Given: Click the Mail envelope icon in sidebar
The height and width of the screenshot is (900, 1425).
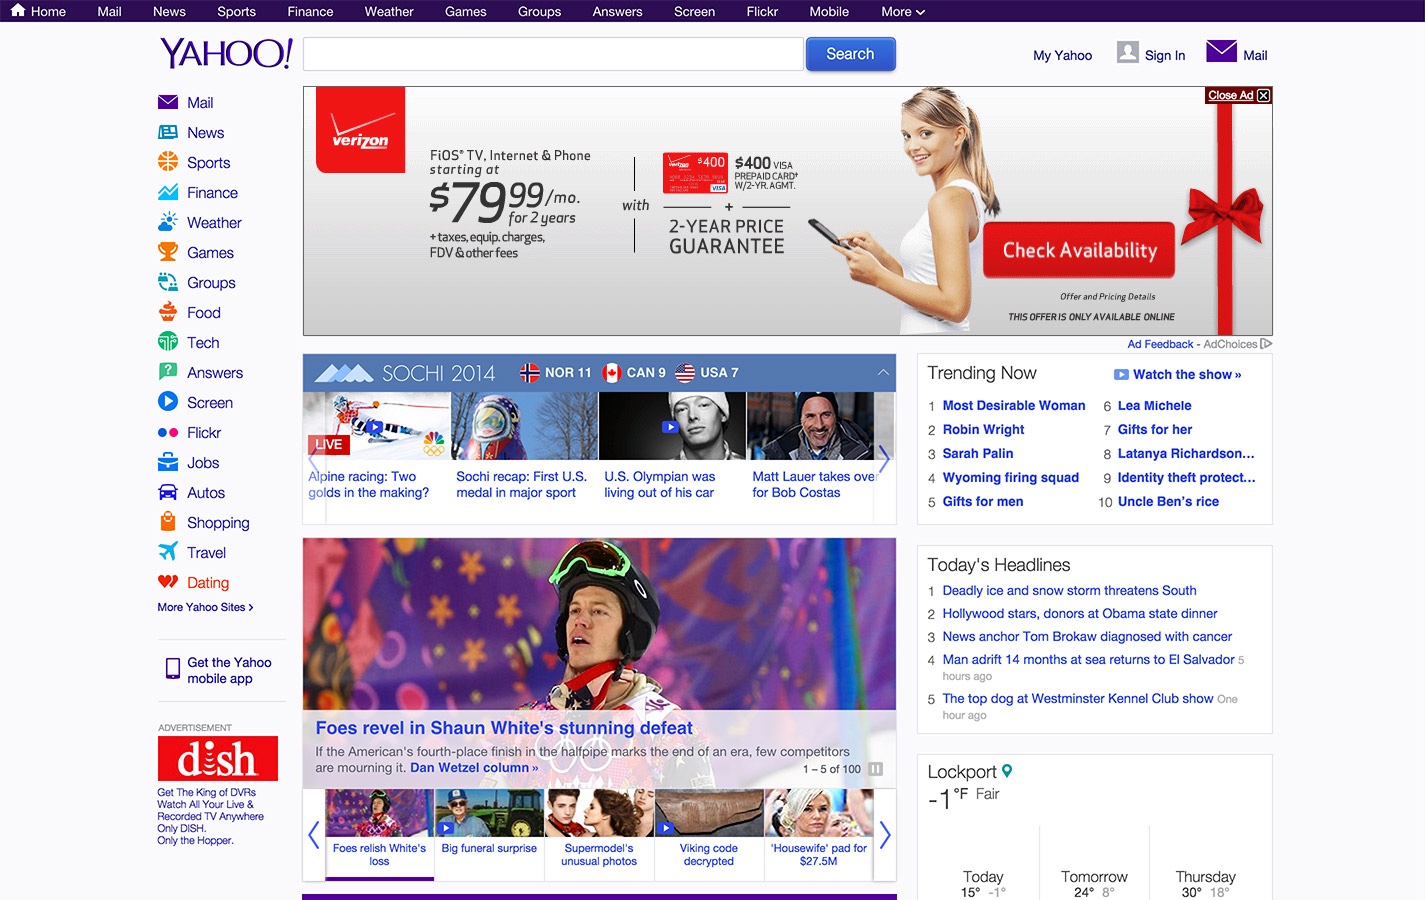Looking at the screenshot, I should (168, 102).
